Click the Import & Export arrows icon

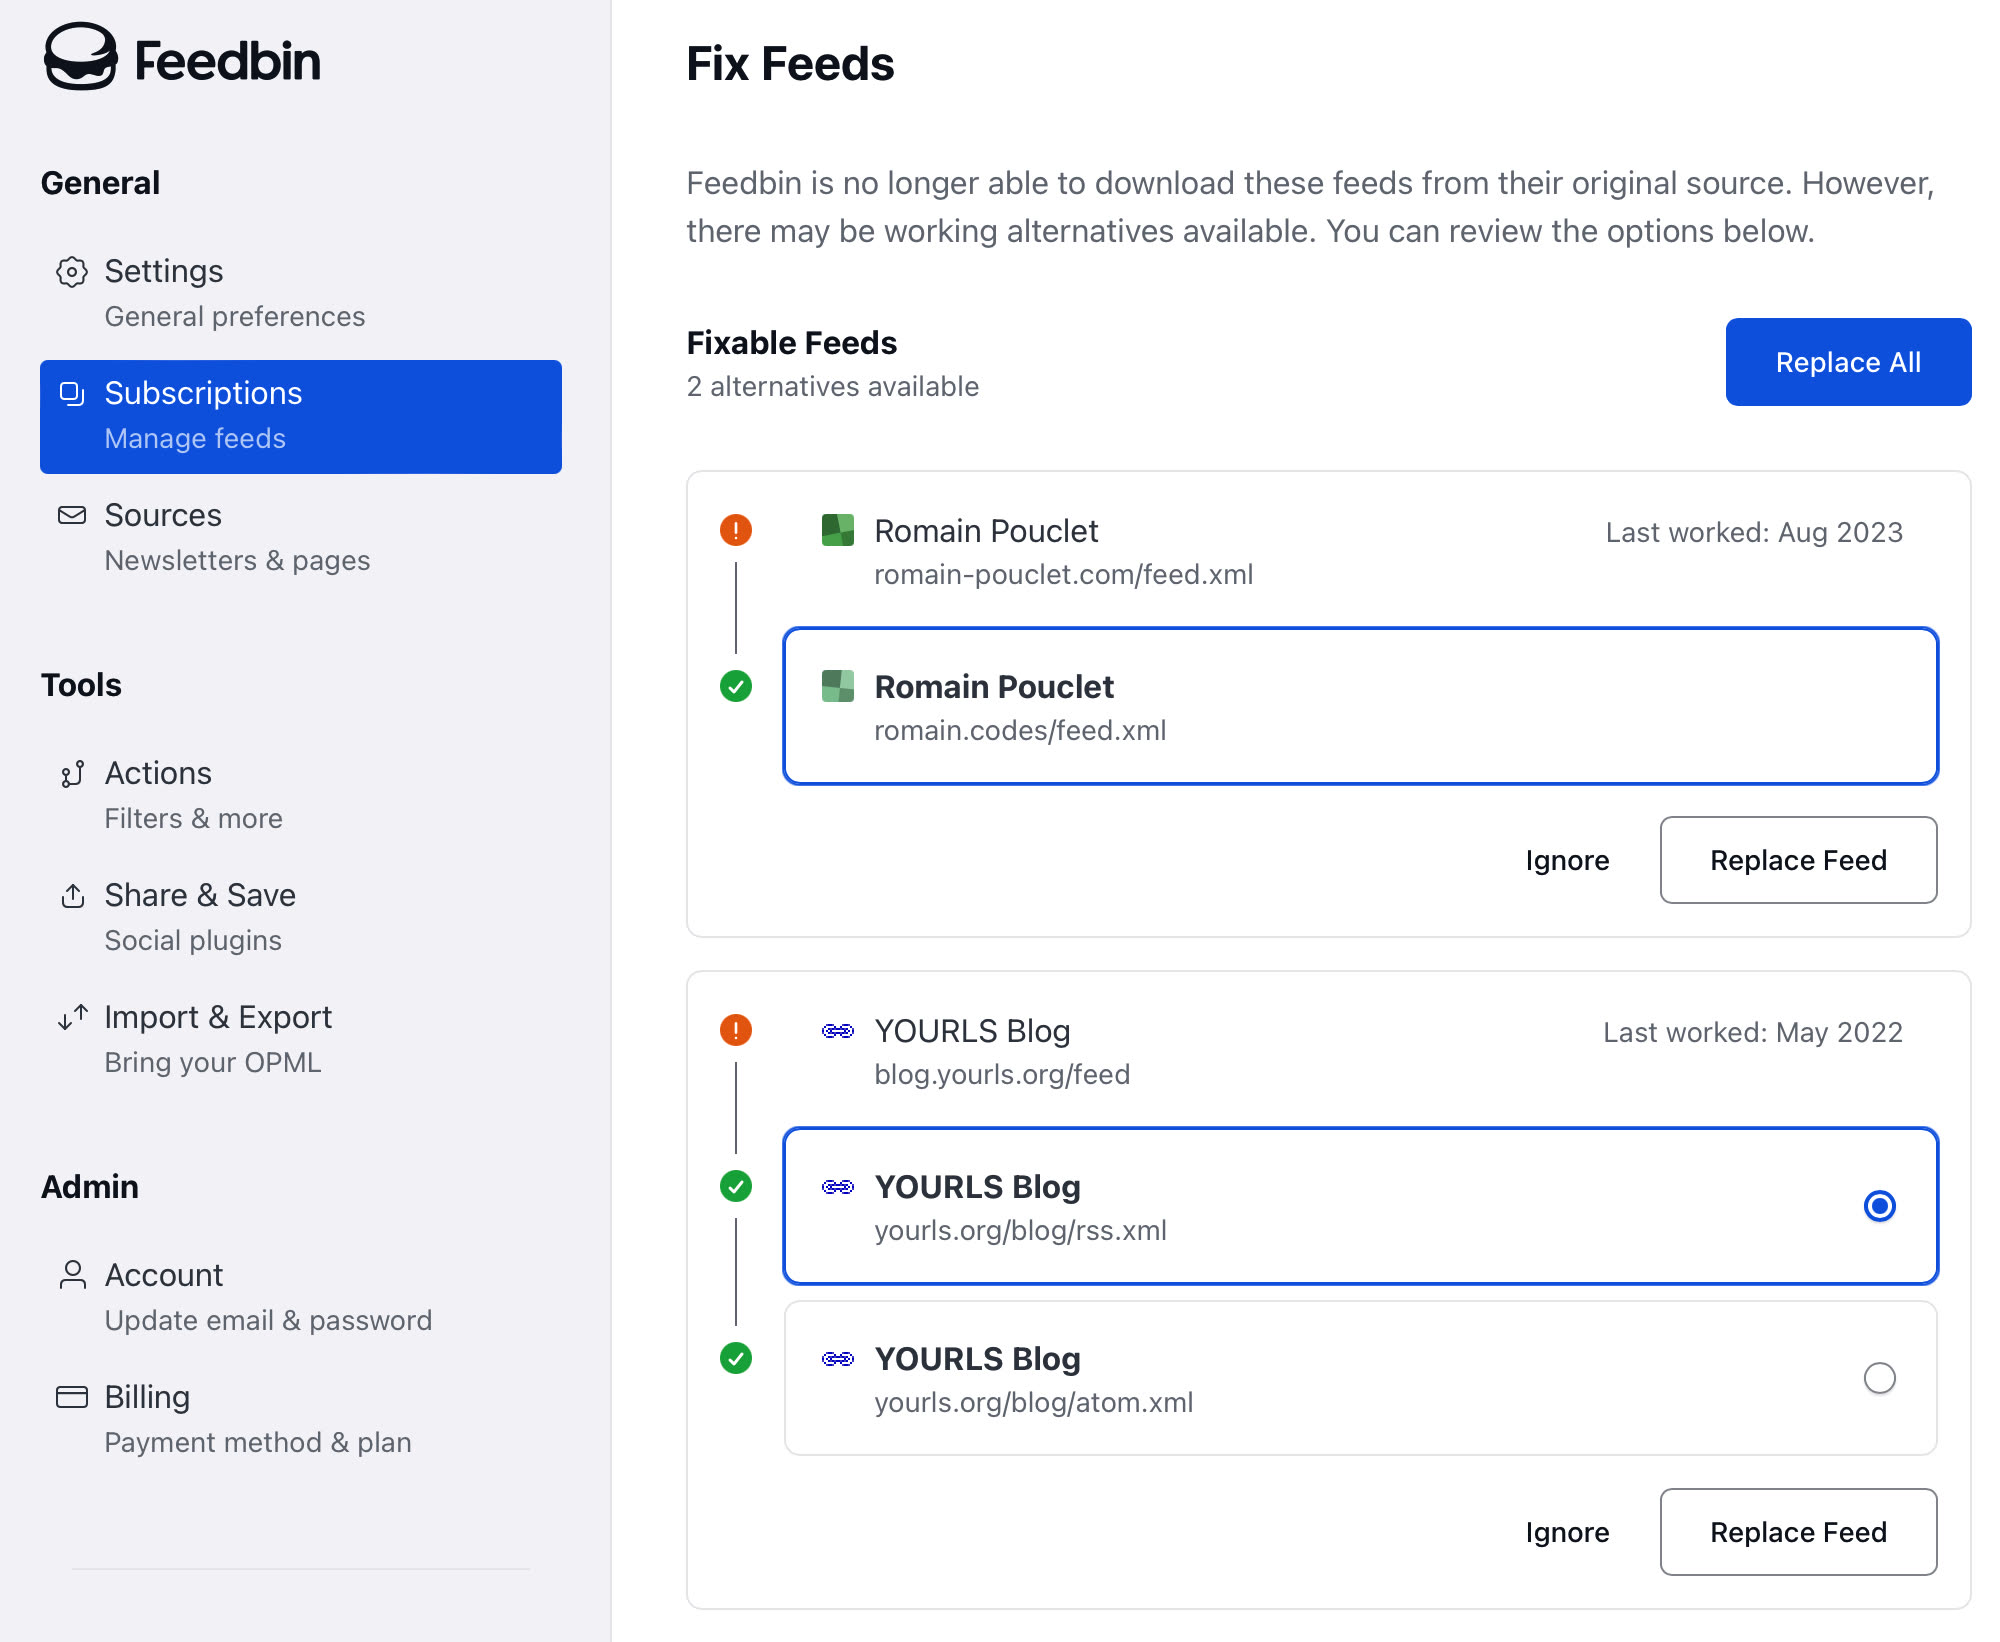point(71,1018)
